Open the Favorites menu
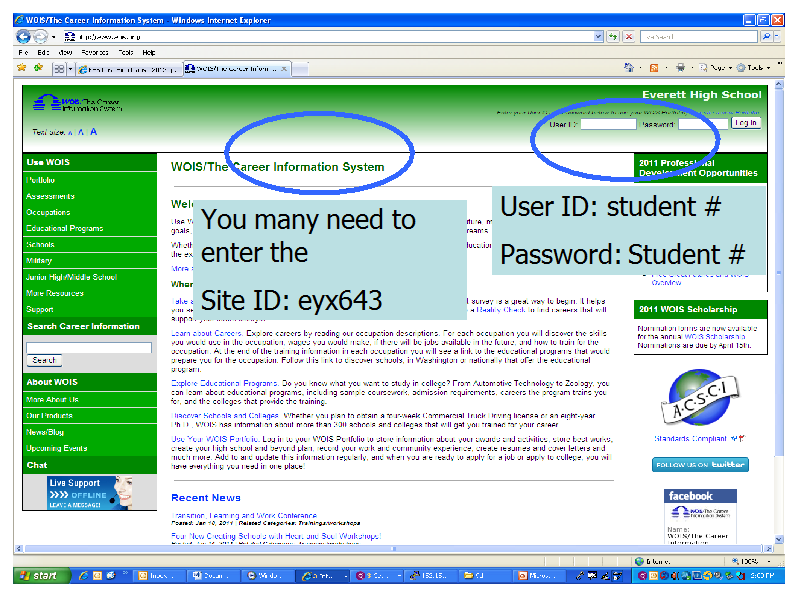 click(95, 52)
